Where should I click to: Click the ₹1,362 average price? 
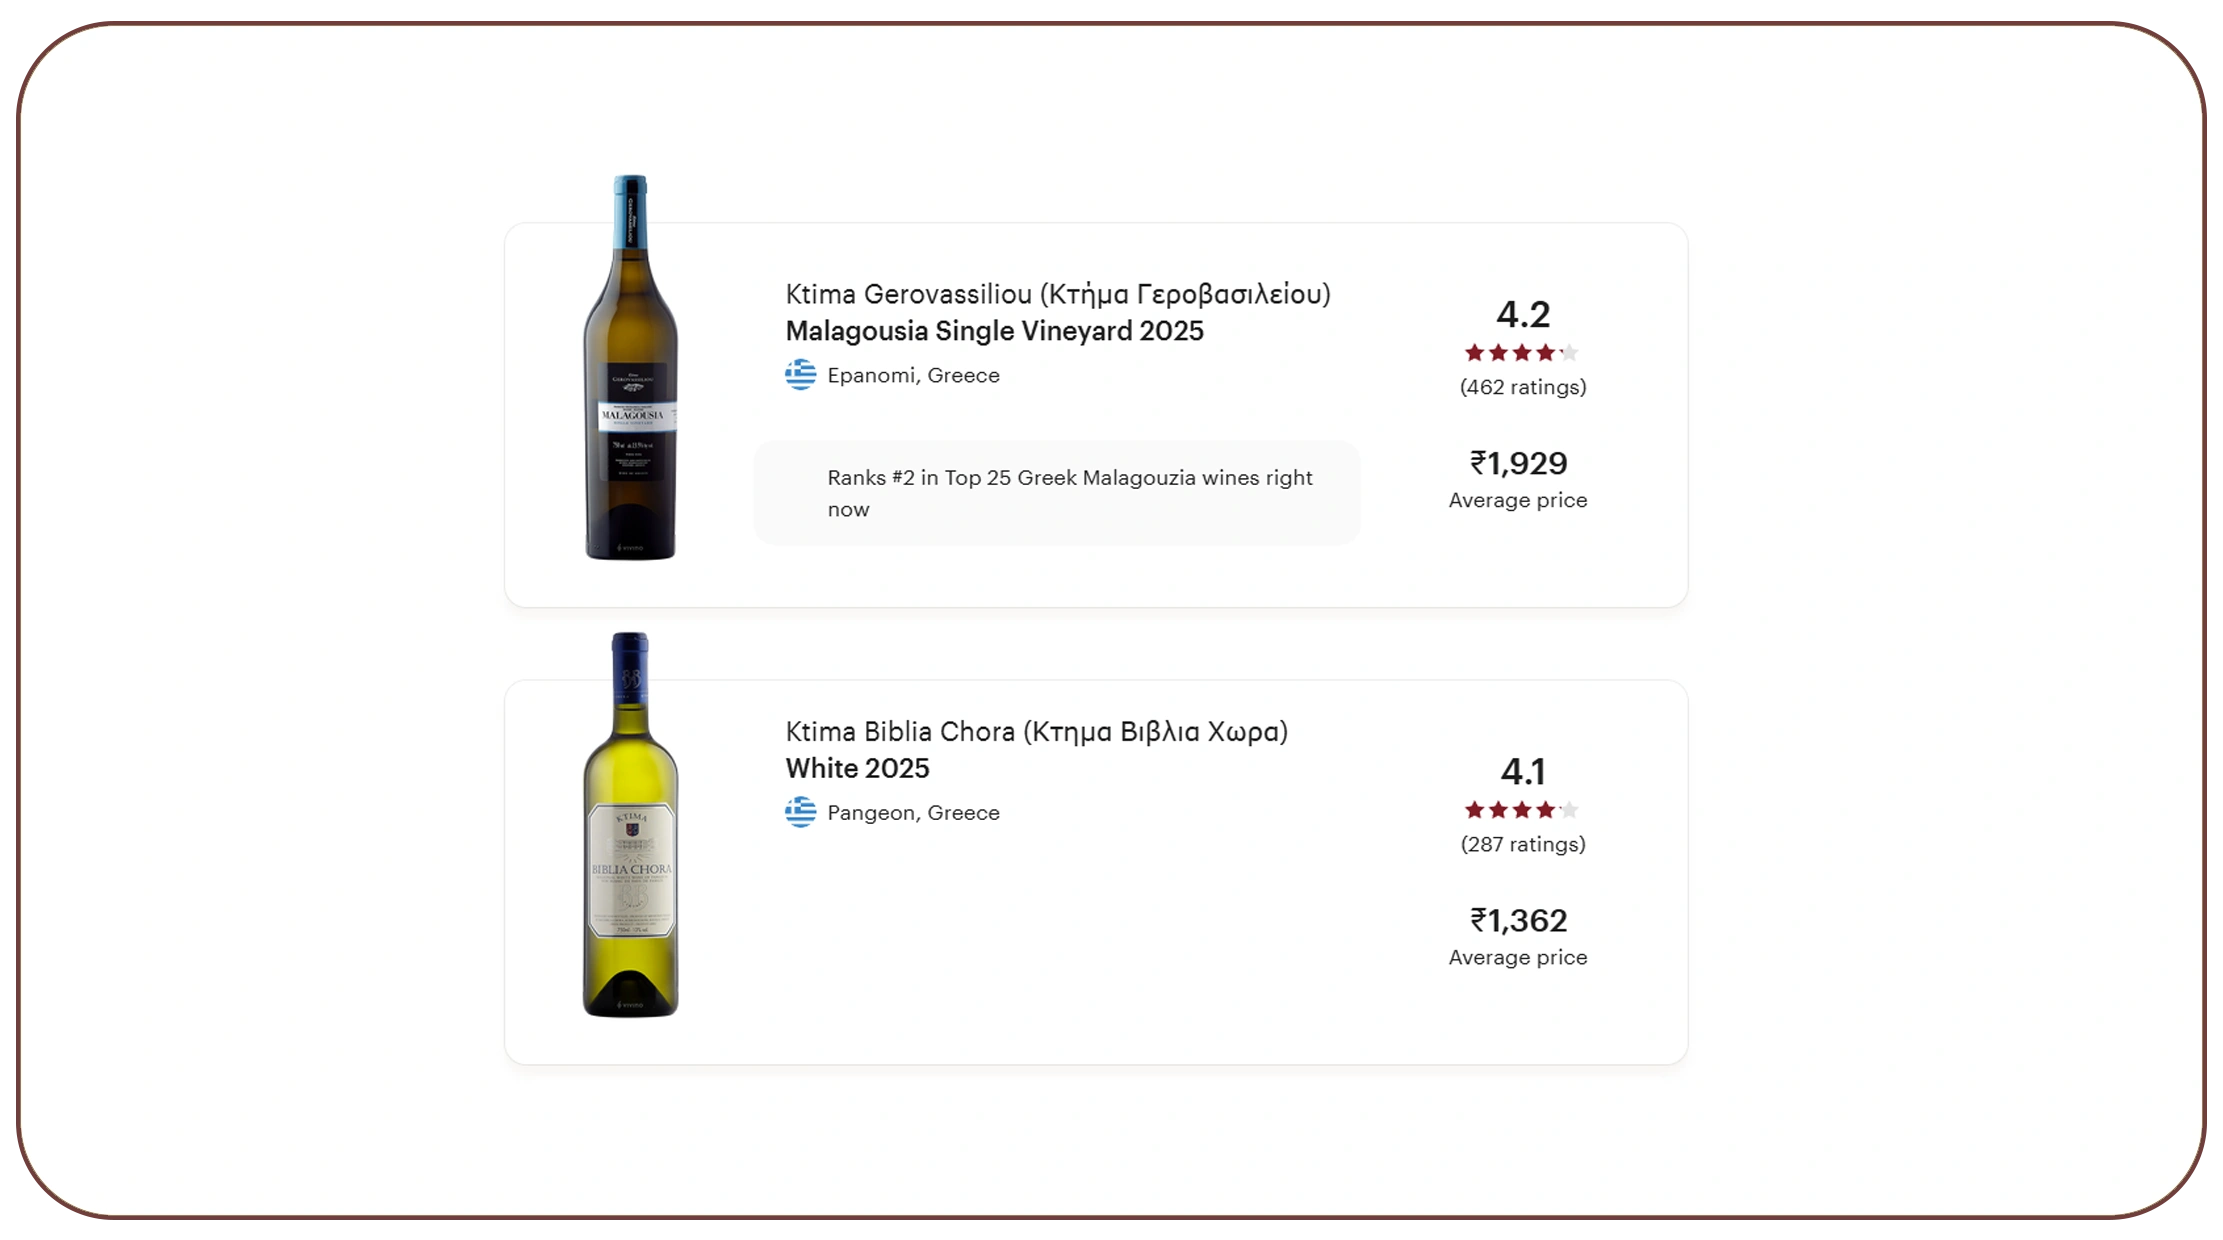(x=1518, y=920)
